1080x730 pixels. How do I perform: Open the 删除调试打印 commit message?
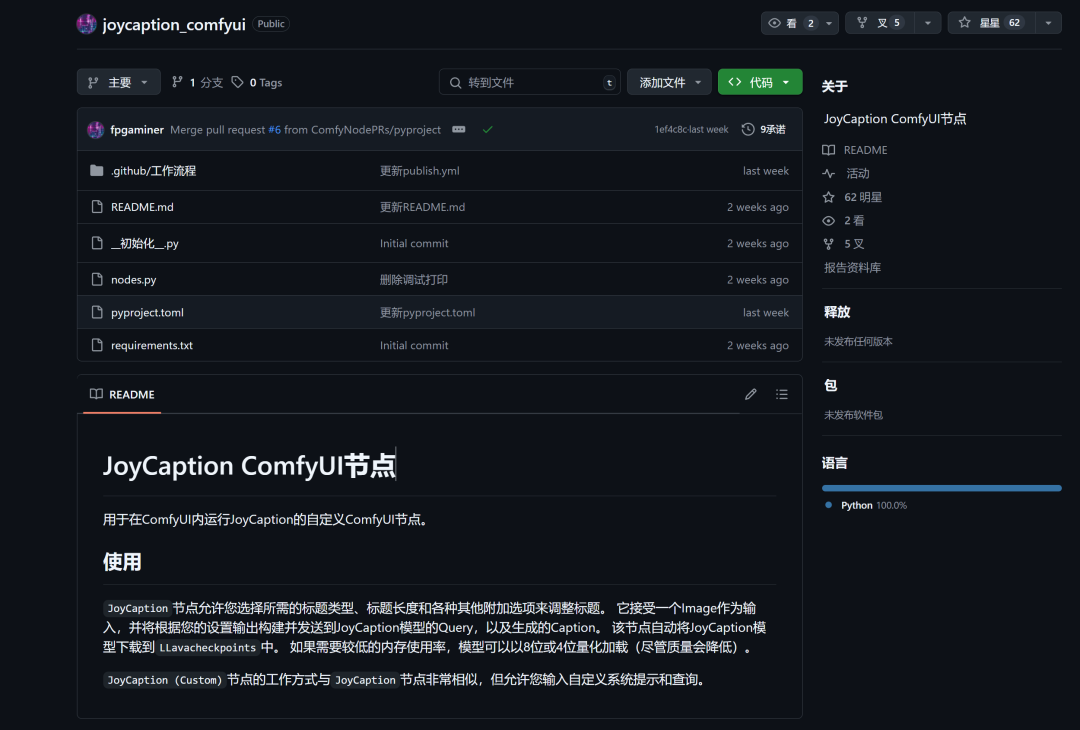[414, 280]
